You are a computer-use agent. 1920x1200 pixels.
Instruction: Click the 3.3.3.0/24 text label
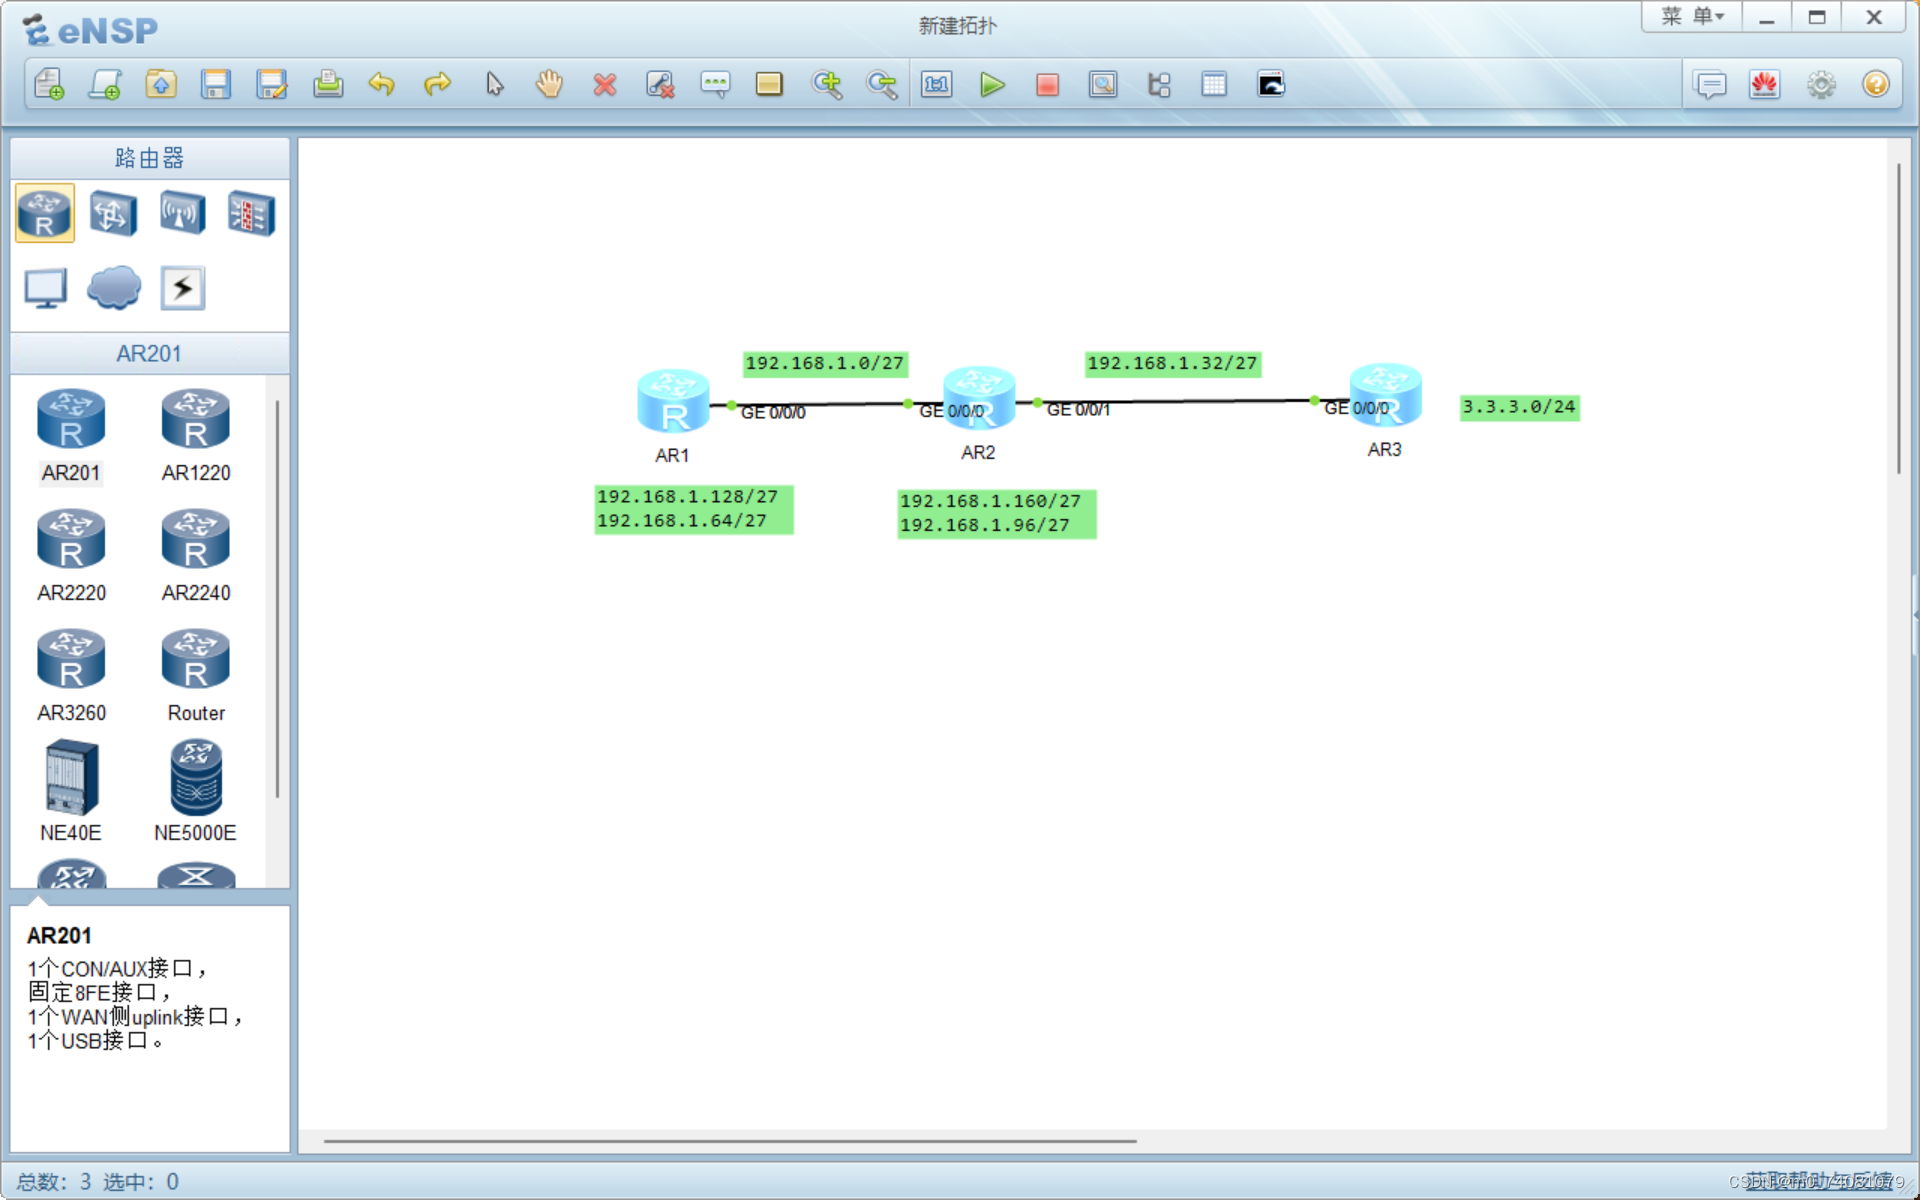[x=1518, y=407]
